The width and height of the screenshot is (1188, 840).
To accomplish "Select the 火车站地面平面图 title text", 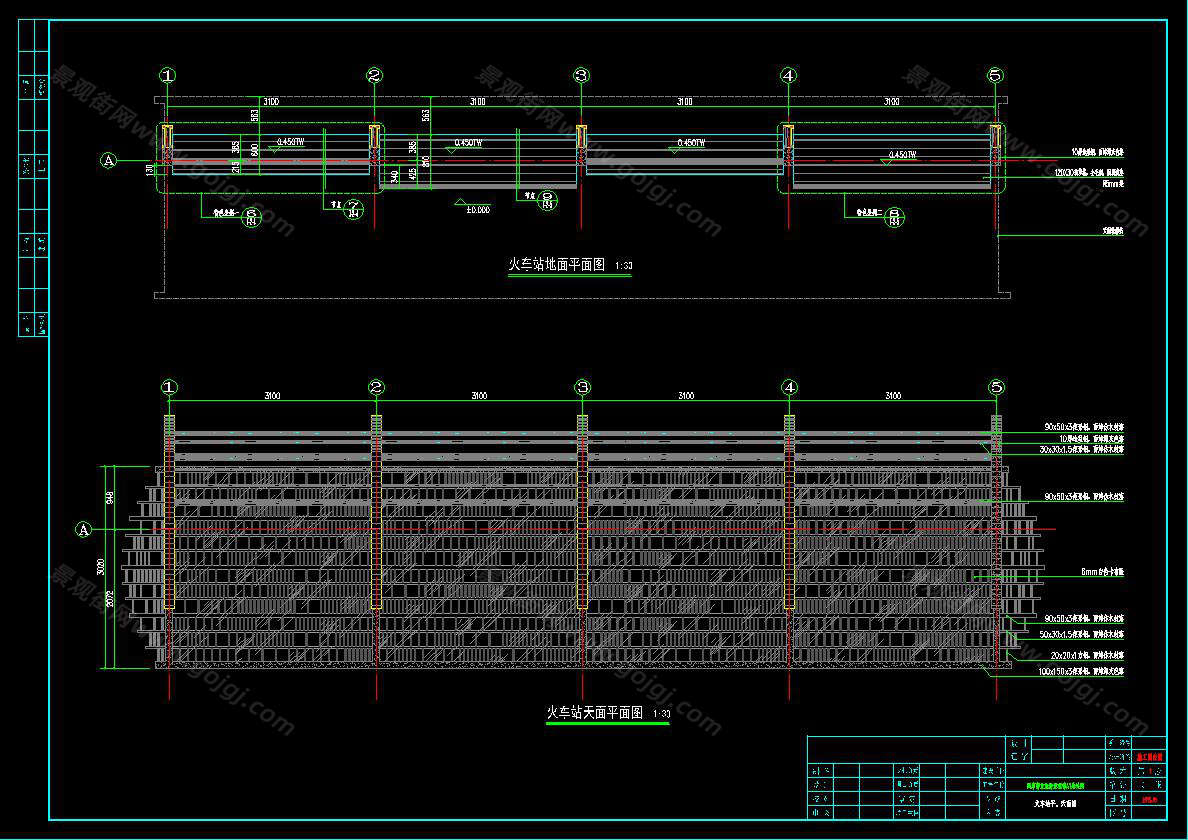I will 557,265.
